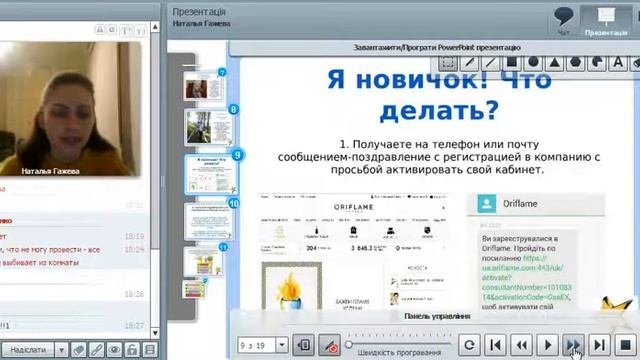Jump to the last slide

tap(600, 345)
